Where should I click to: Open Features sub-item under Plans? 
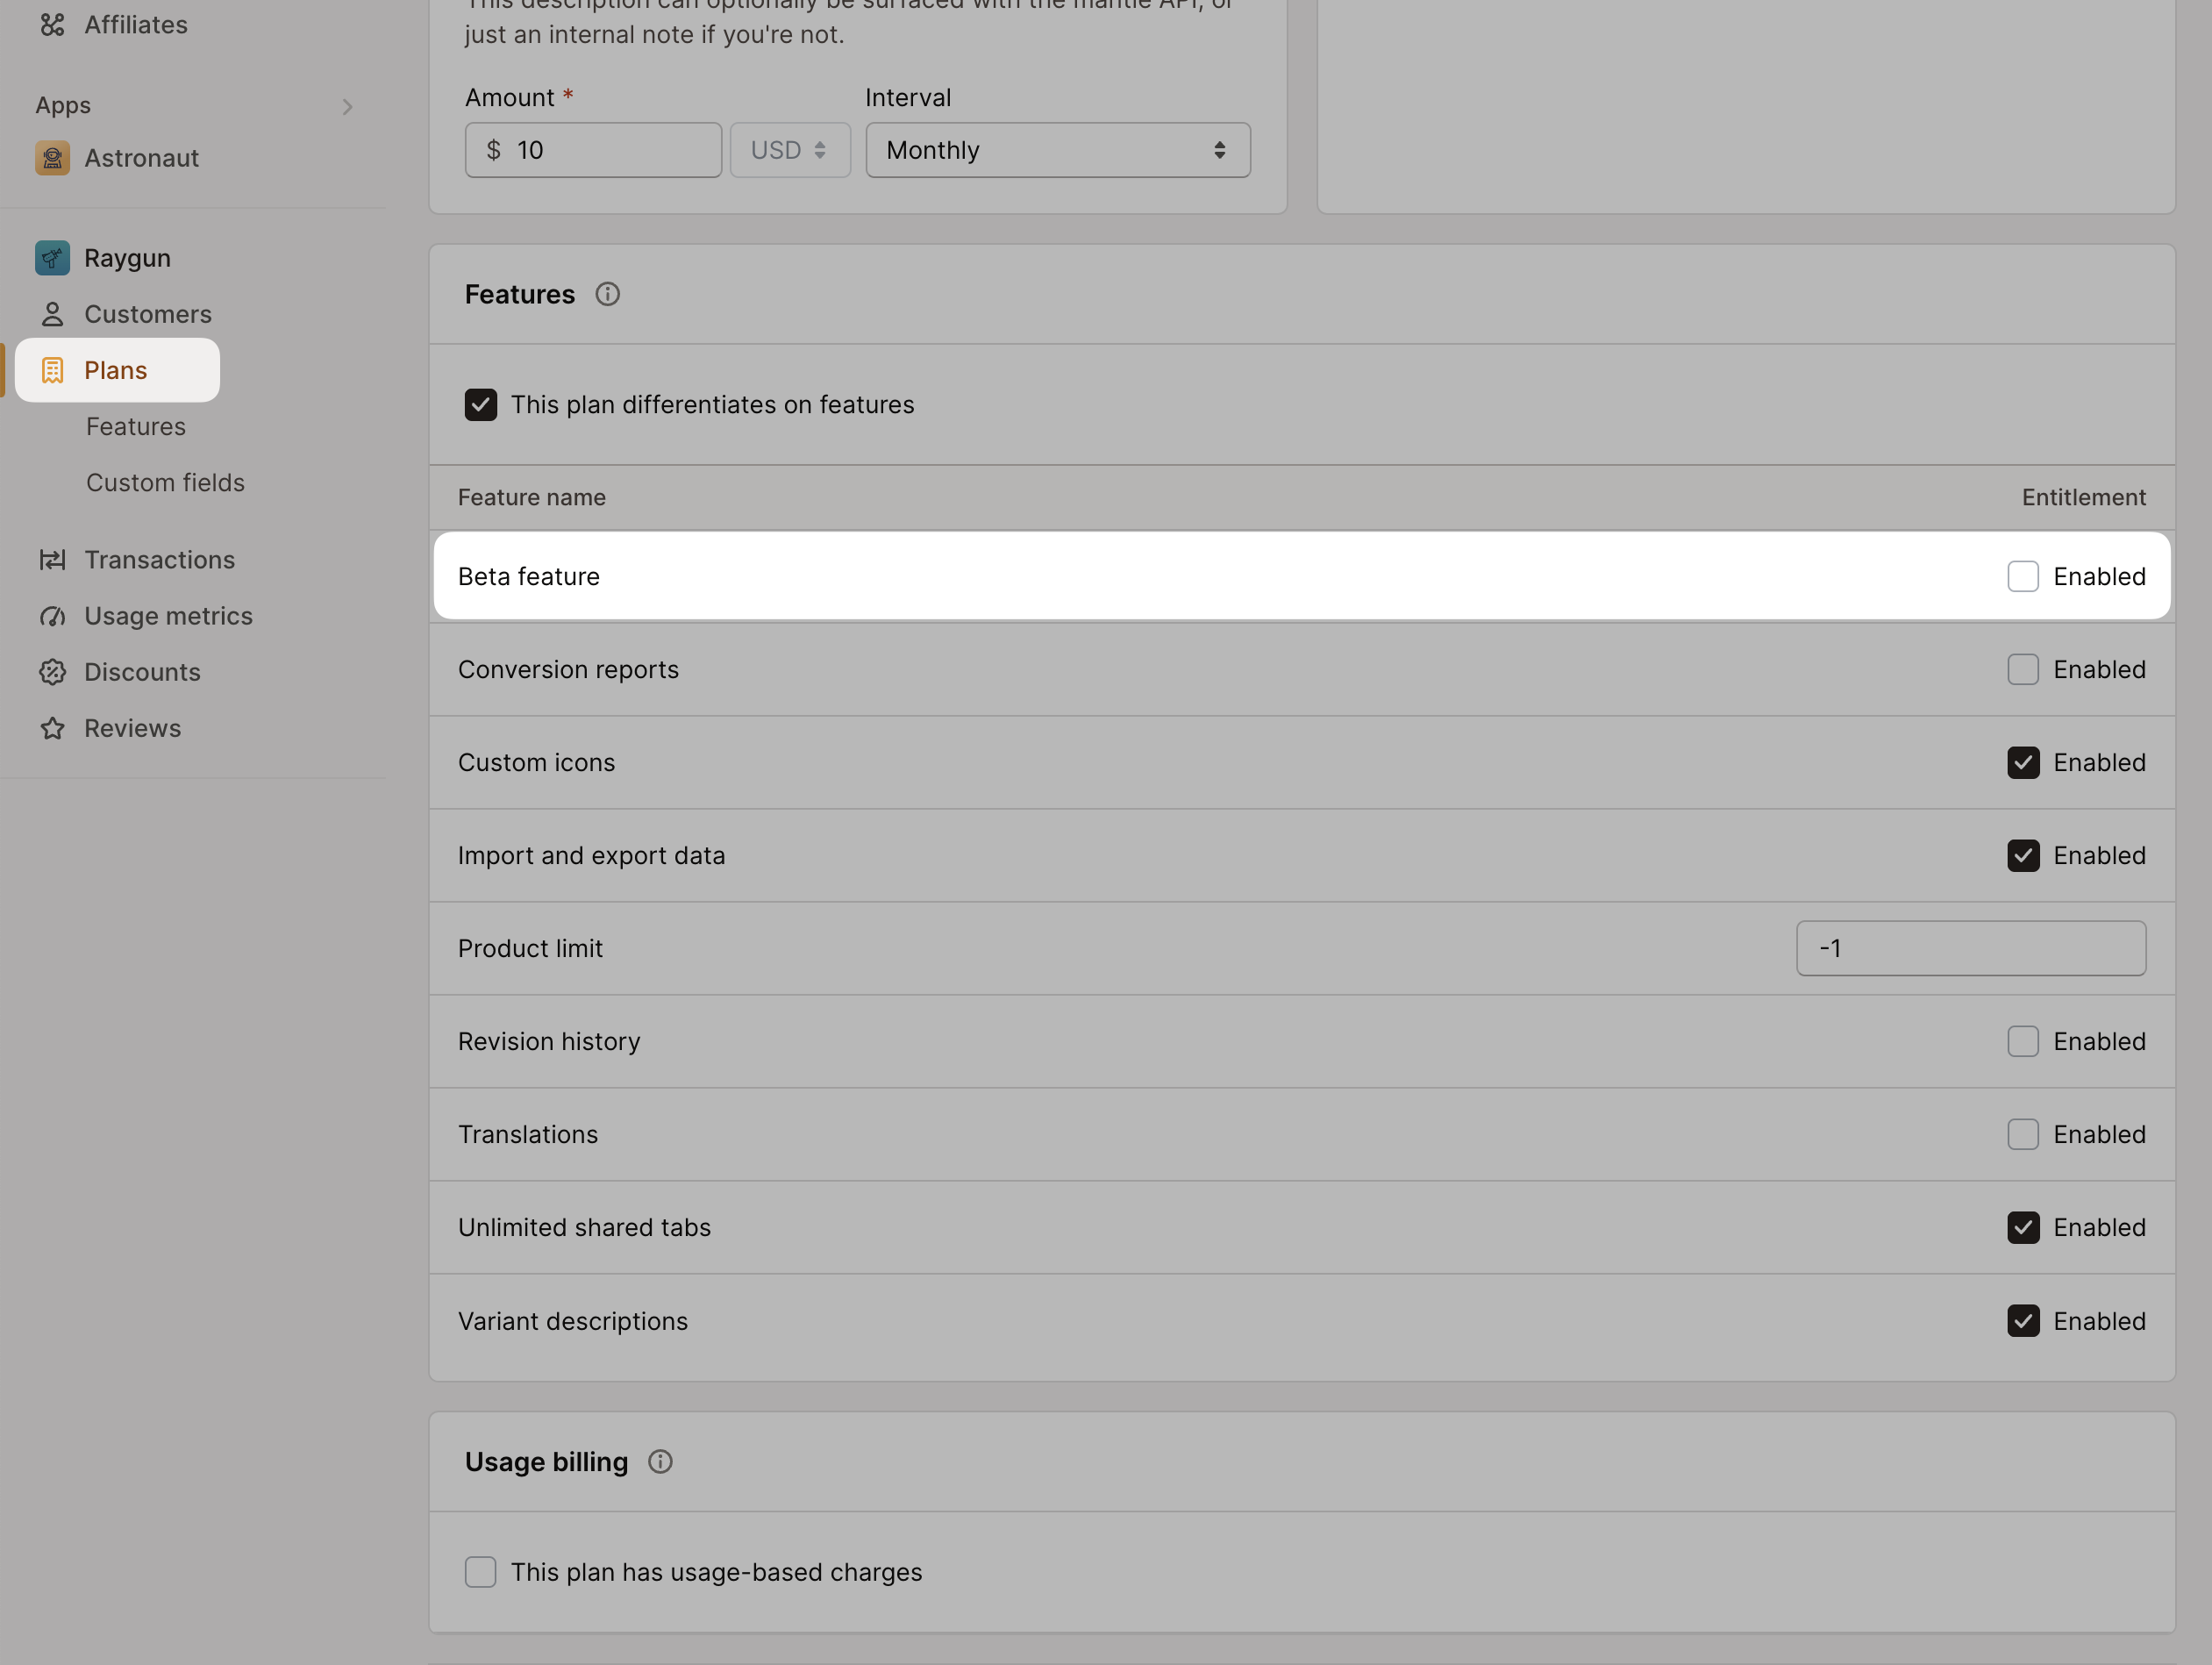click(136, 427)
